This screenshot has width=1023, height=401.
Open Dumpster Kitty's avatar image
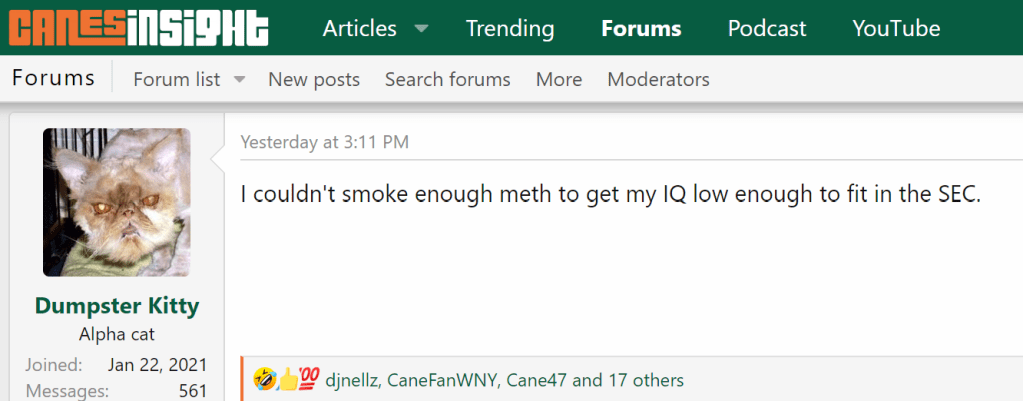[116, 202]
